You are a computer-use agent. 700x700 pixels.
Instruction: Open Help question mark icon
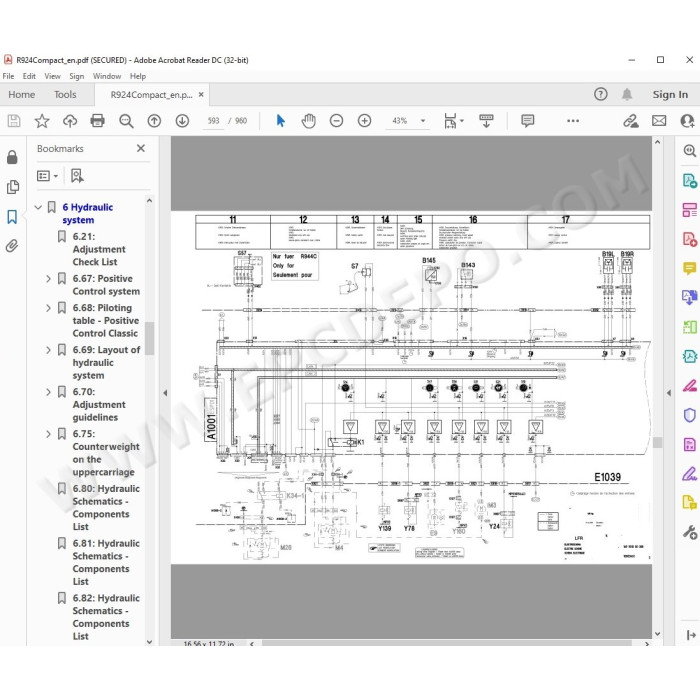pos(600,94)
